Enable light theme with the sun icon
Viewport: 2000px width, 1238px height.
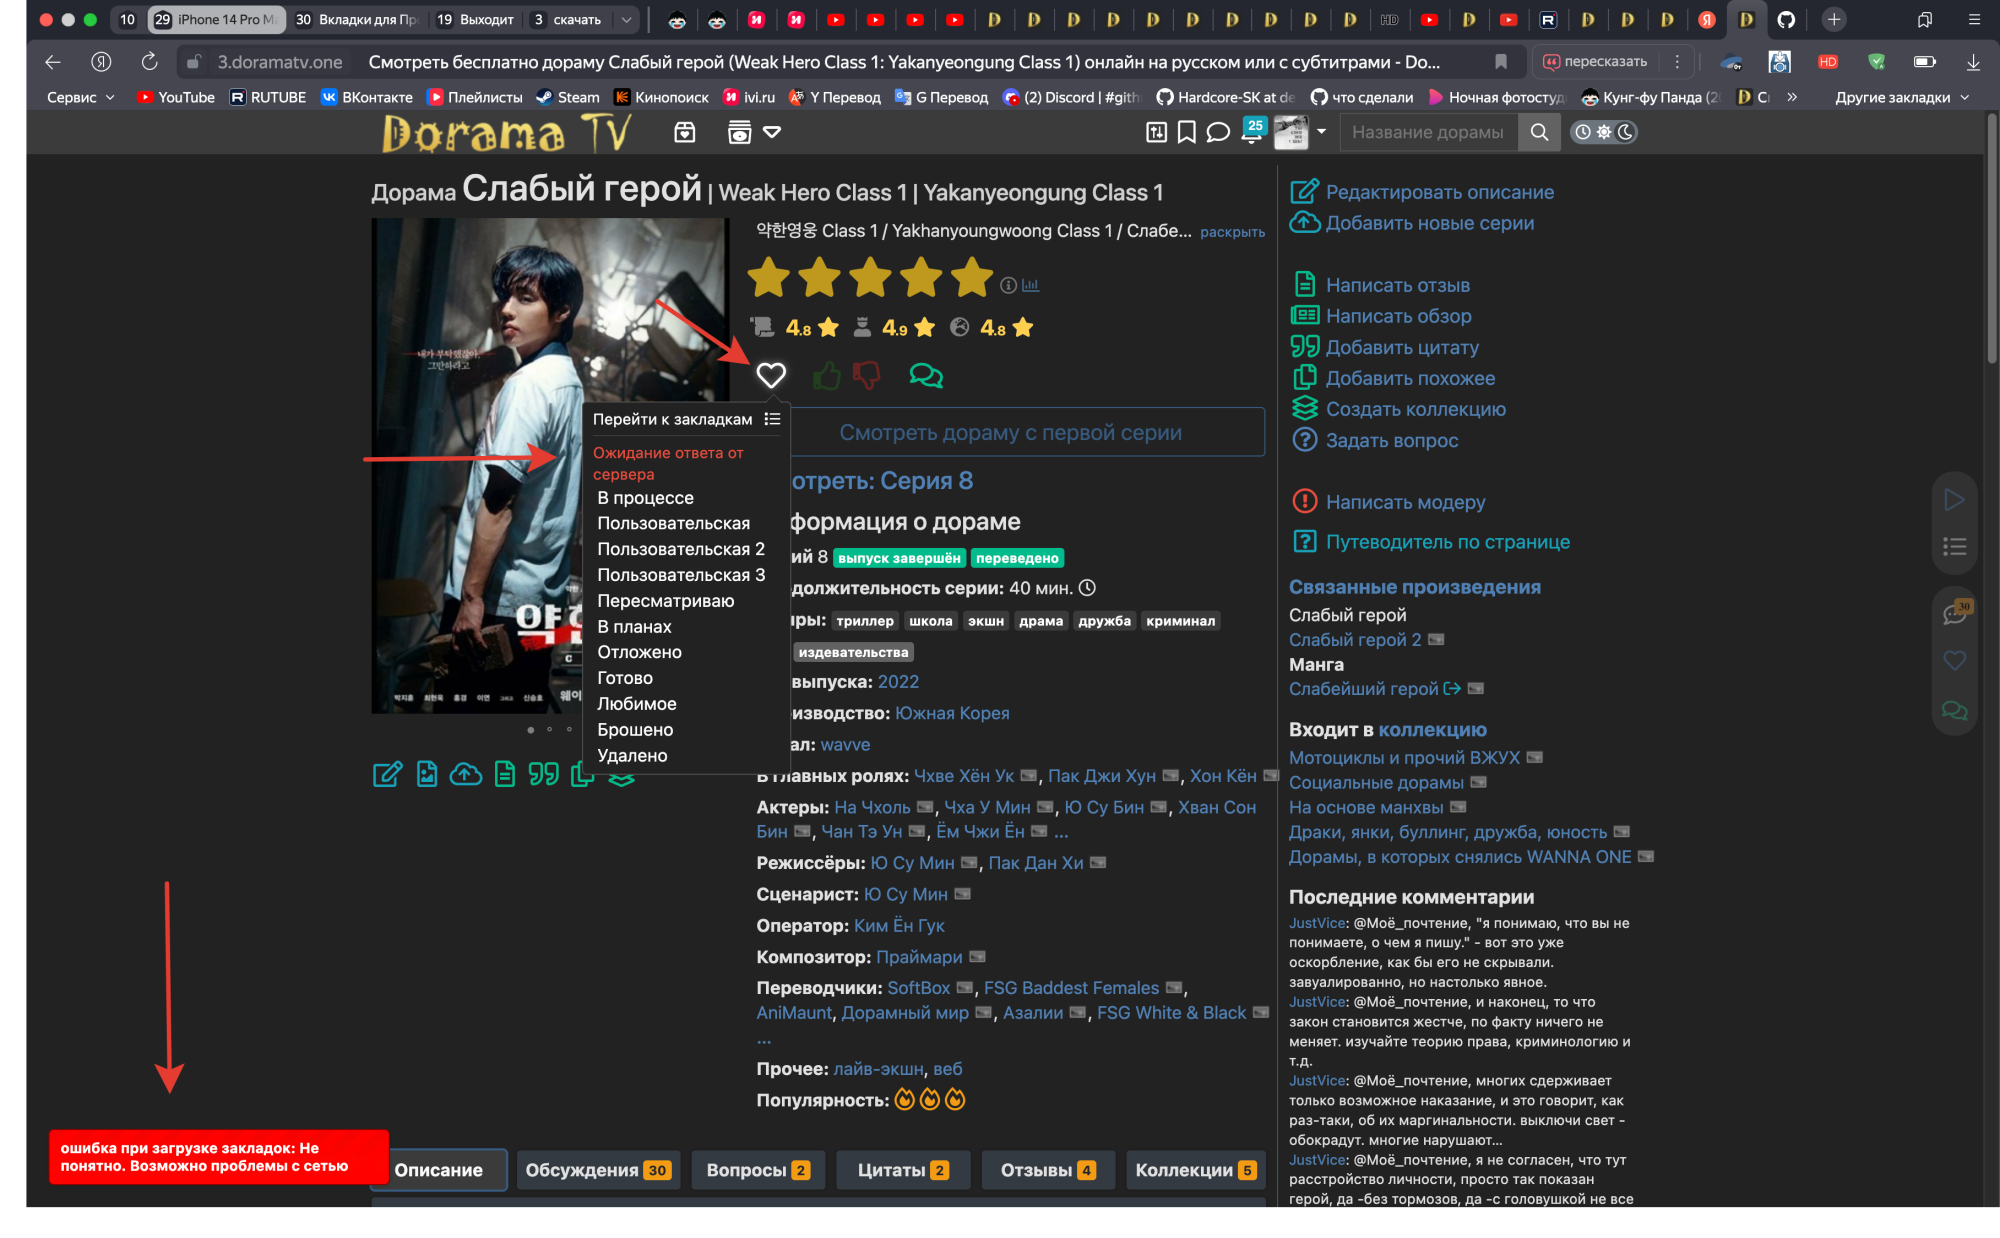click(1603, 131)
